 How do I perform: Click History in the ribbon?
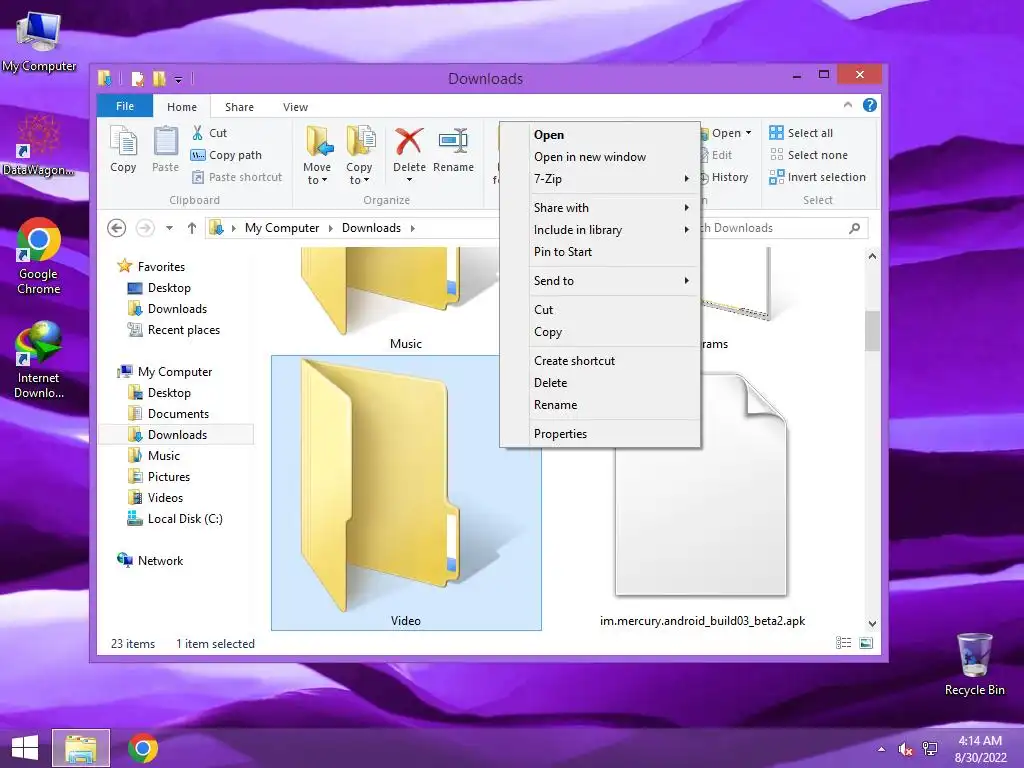click(x=724, y=177)
